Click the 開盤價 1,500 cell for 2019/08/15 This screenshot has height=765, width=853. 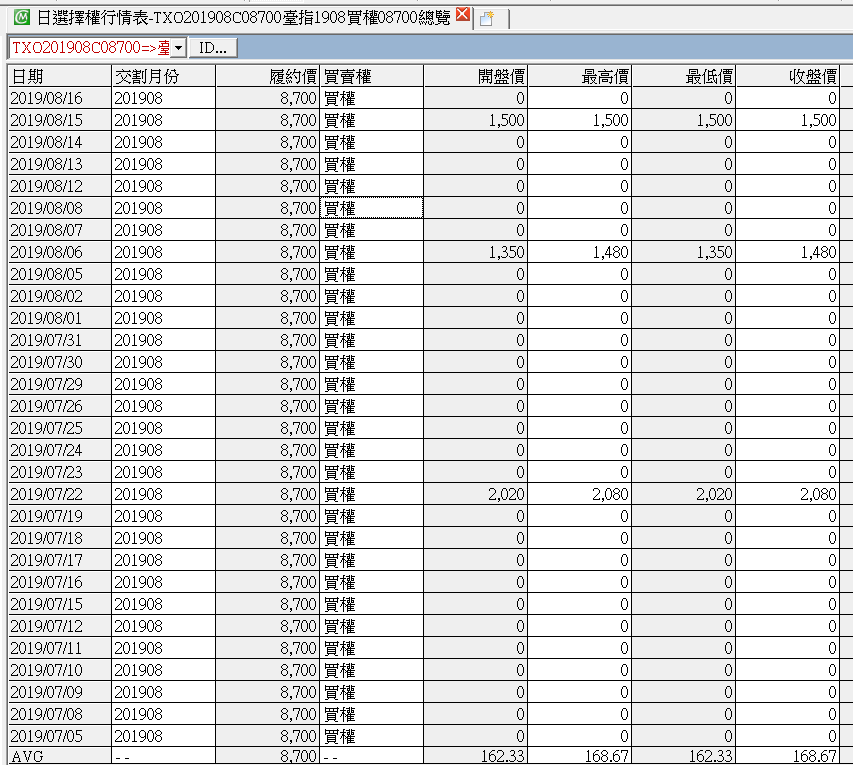475,120
